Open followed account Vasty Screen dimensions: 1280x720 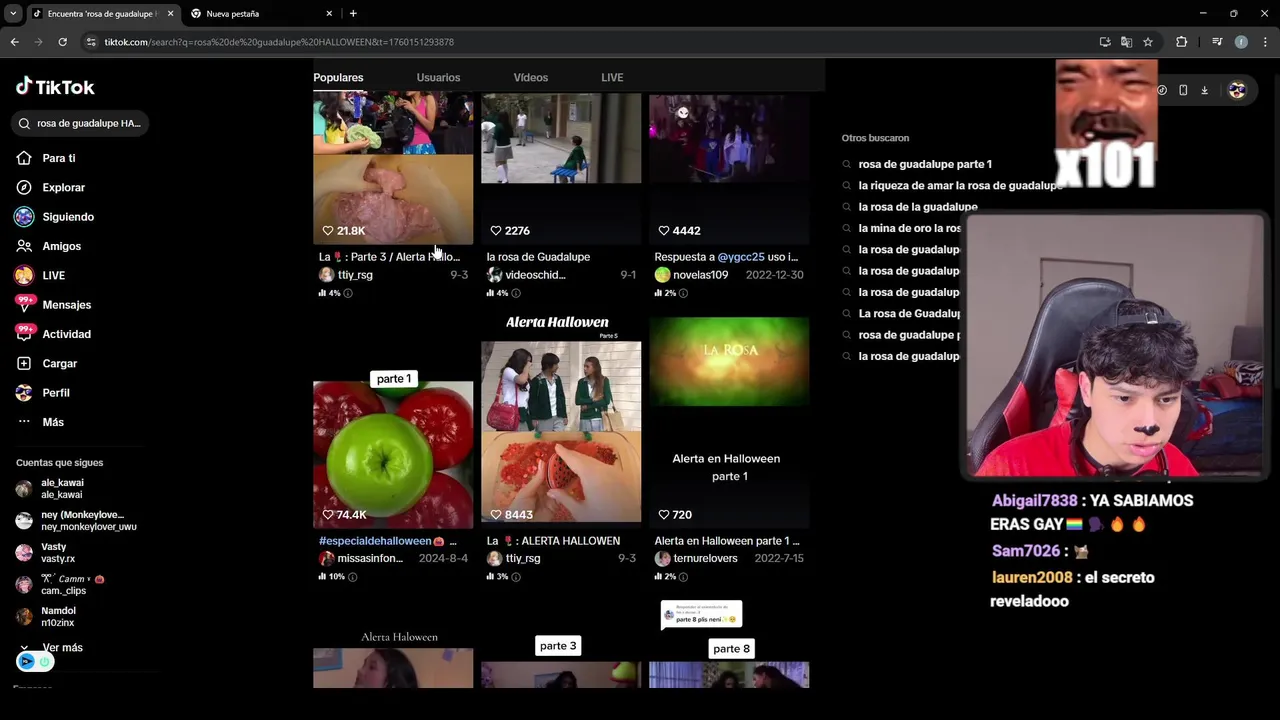(x=46, y=553)
